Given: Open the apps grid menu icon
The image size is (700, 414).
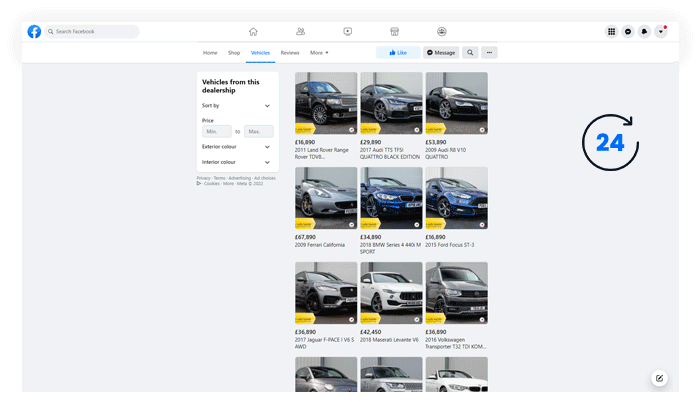Looking at the screenshot, I should pyautogui.click(x=612, y=31).
